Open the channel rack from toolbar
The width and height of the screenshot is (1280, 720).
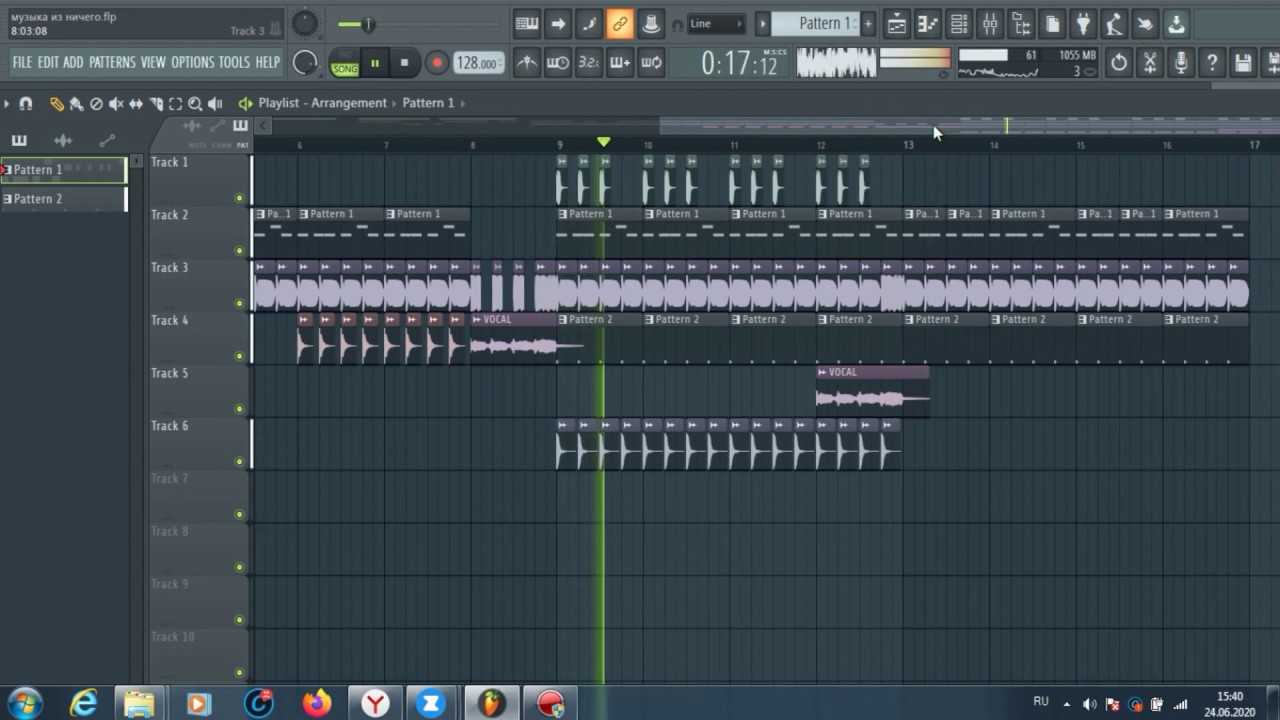coord(959,24)
